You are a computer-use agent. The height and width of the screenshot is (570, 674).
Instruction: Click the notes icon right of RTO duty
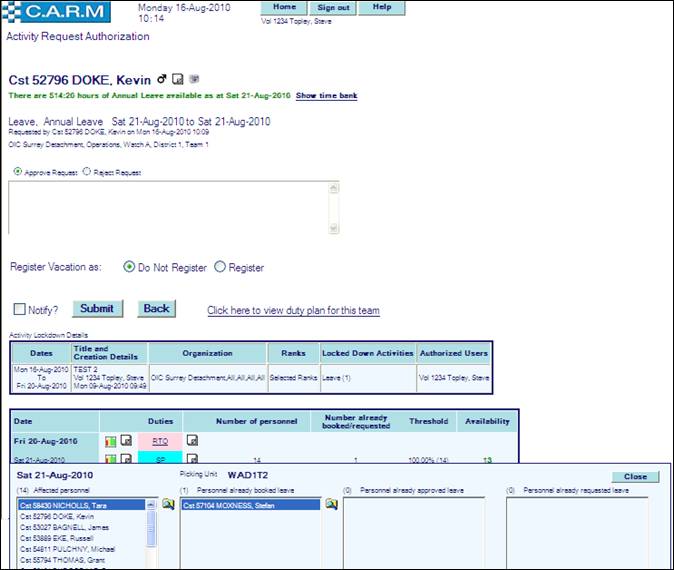coord(192,440)
